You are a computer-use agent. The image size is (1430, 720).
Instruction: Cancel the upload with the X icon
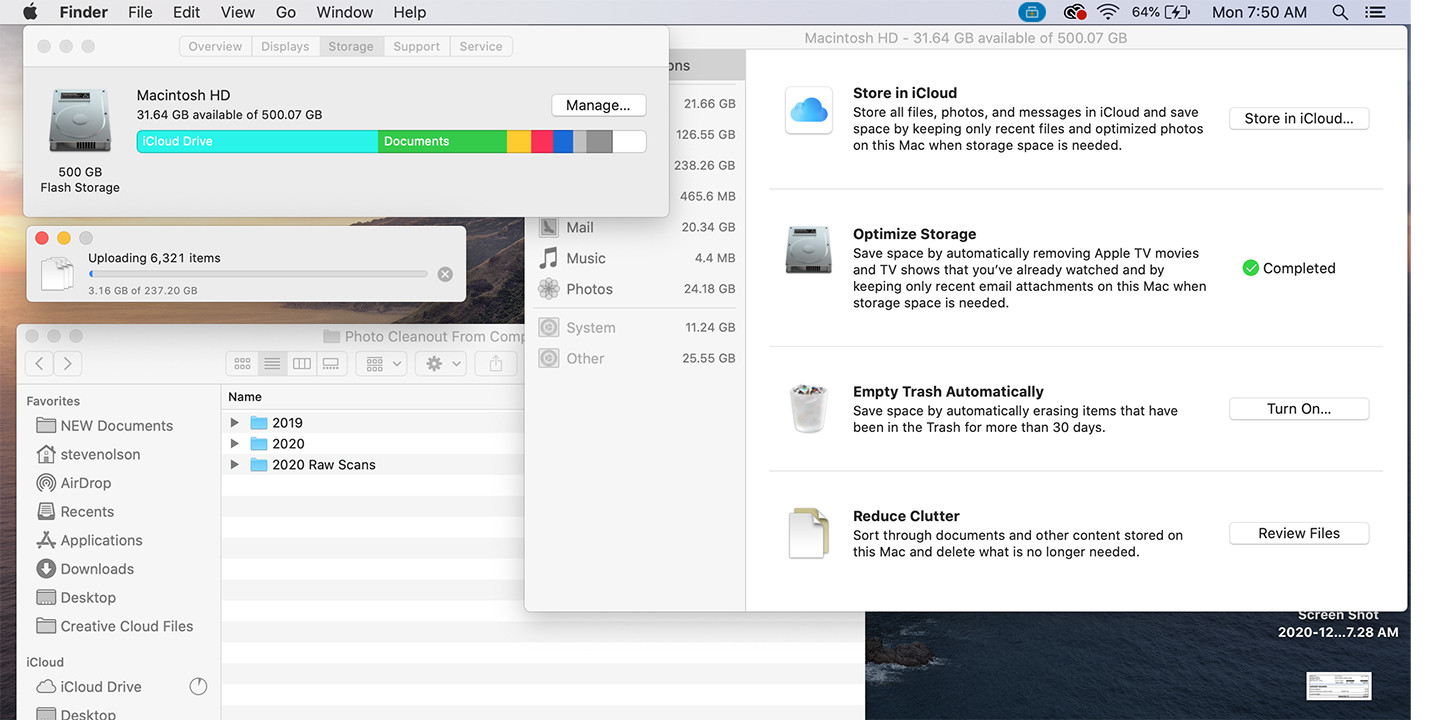click(x=445, y=274)
